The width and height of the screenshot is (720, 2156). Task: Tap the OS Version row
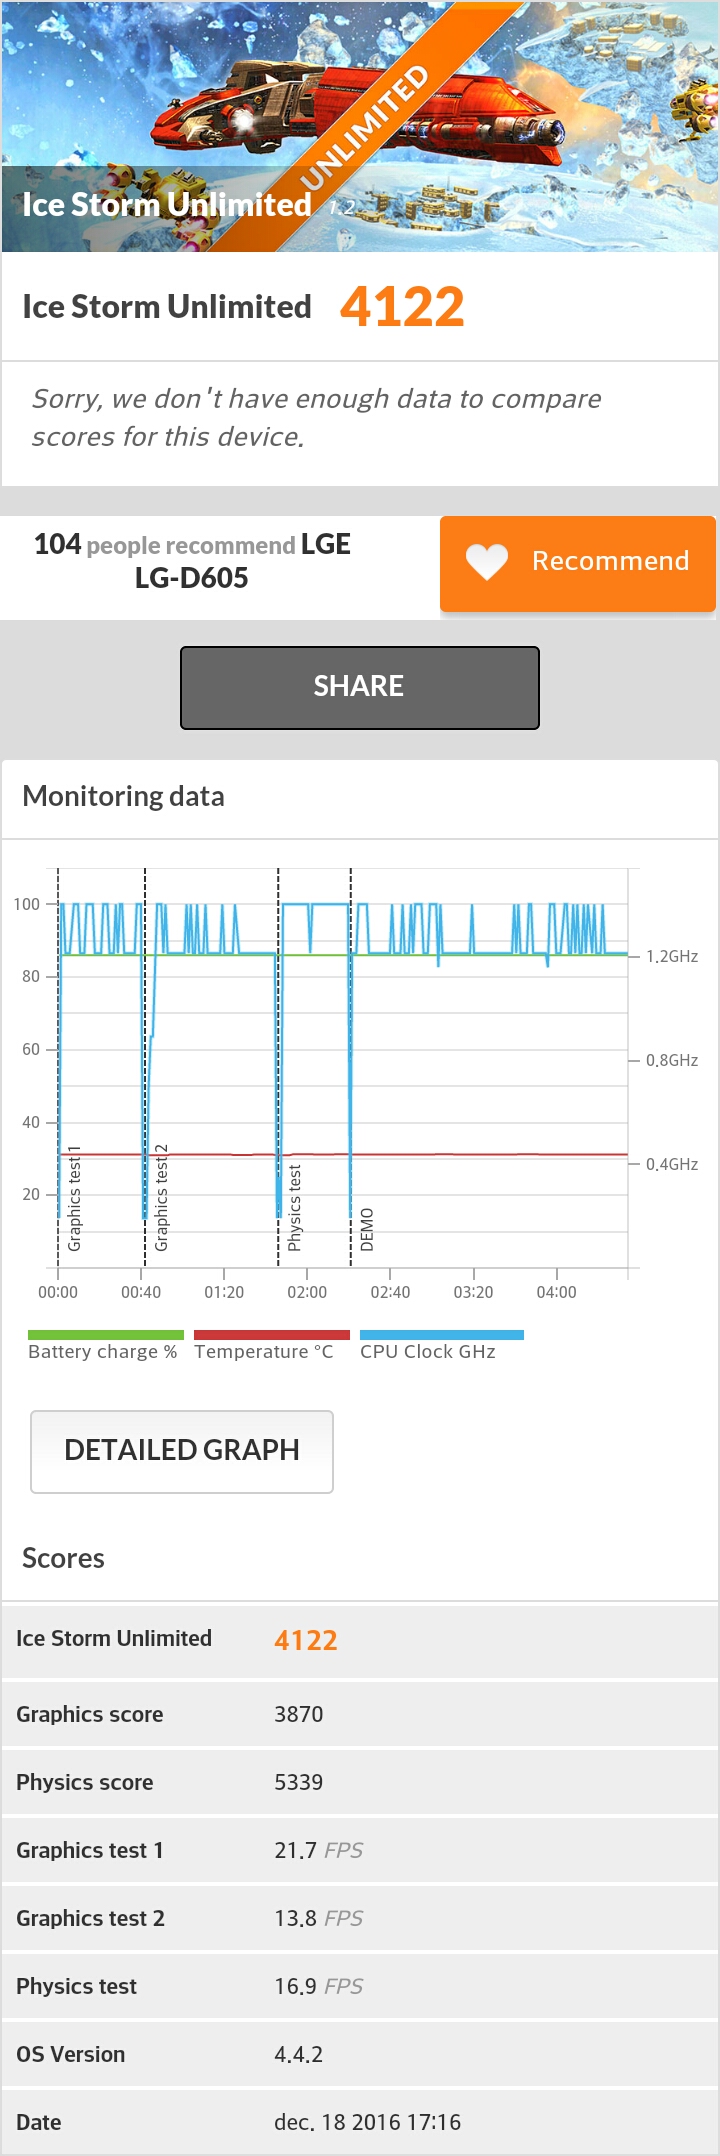pos(360,2054)
